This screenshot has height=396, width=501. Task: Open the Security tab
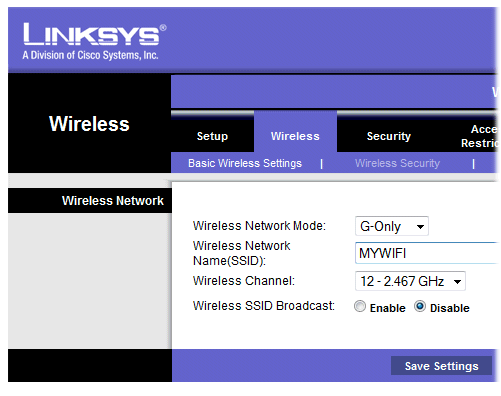pos(389,136)
